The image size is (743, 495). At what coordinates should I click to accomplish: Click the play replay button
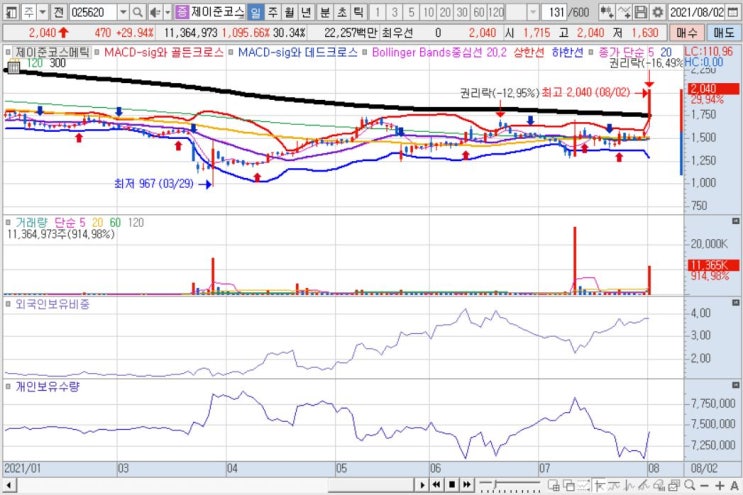pyautogui.click(x=422, y=485)
